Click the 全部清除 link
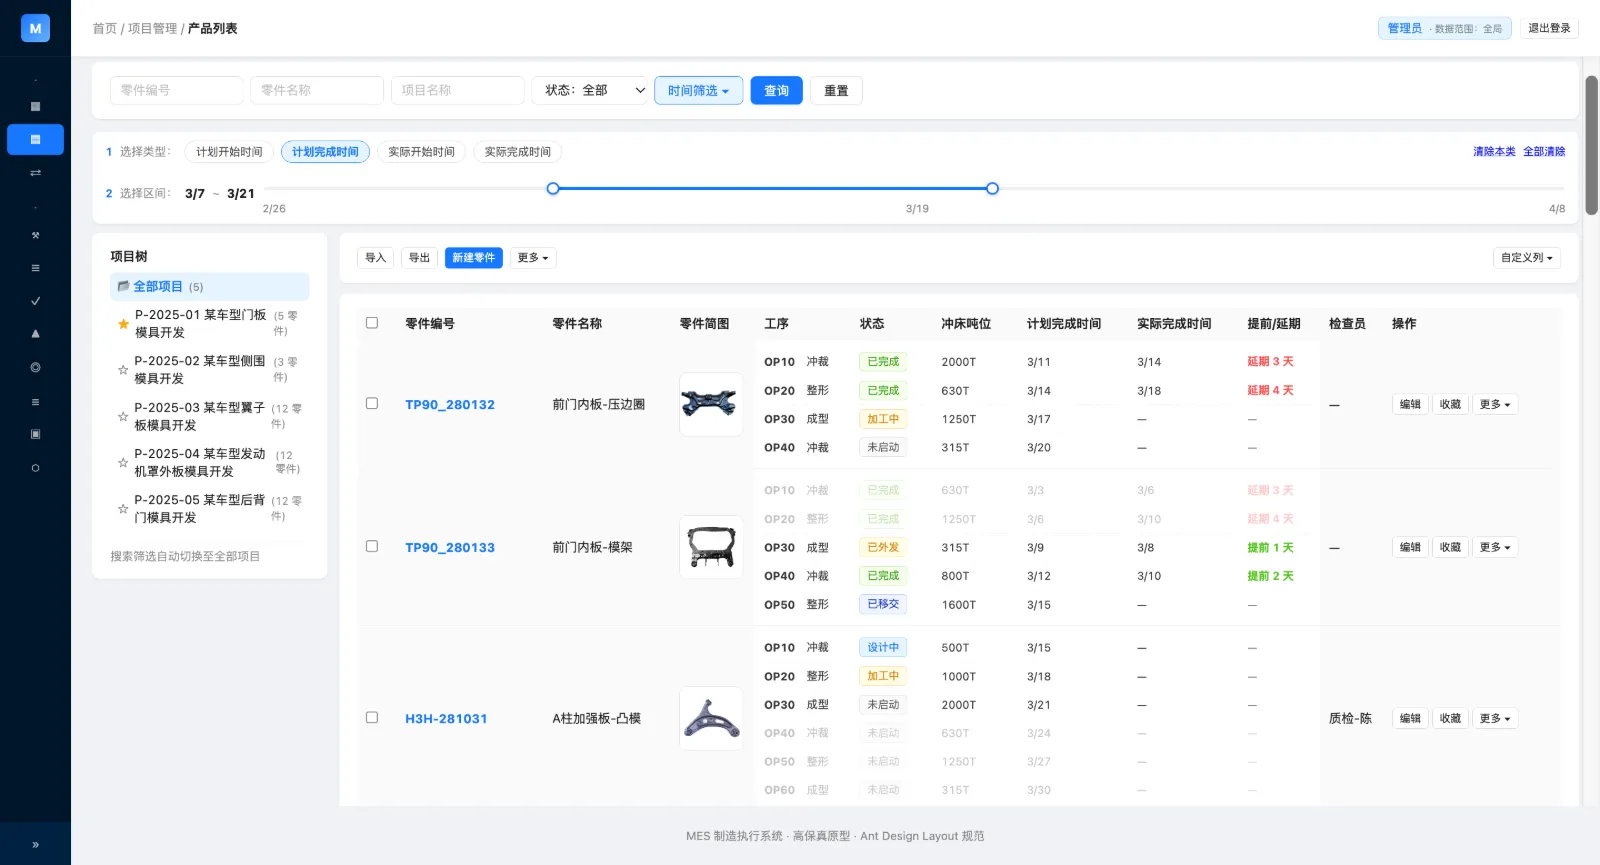This screenshot has height=865, width=1600. pyautogui.click(x=1544, y=152)
